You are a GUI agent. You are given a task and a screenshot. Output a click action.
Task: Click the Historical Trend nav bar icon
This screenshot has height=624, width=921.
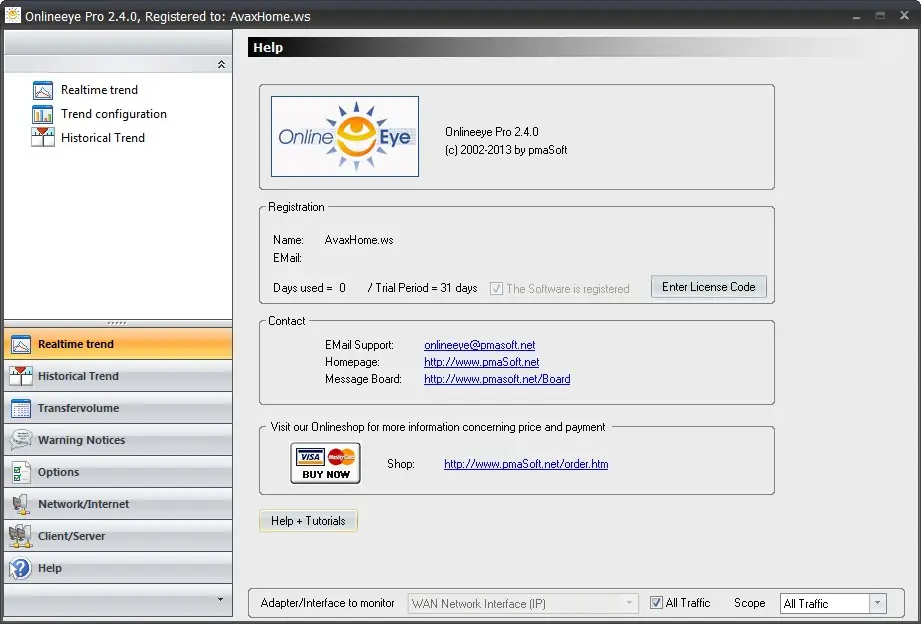click(x=21, y=376)
